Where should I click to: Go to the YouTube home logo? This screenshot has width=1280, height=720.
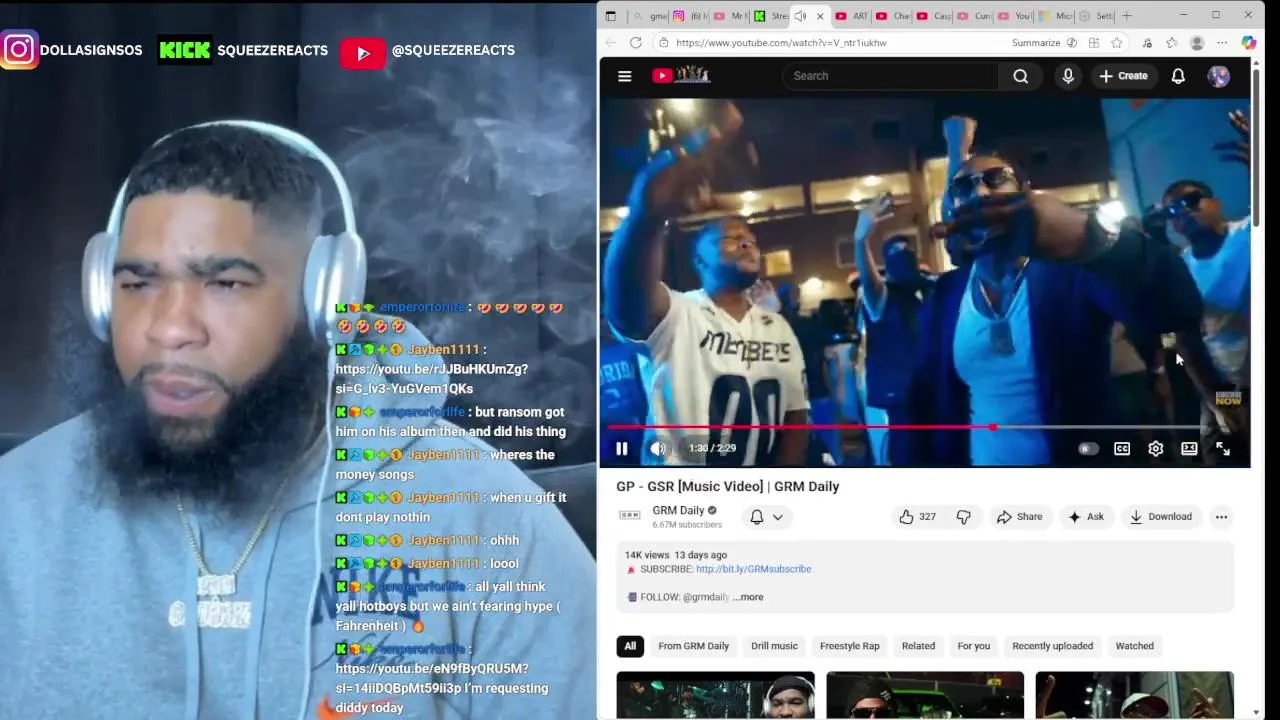(681, 75)
